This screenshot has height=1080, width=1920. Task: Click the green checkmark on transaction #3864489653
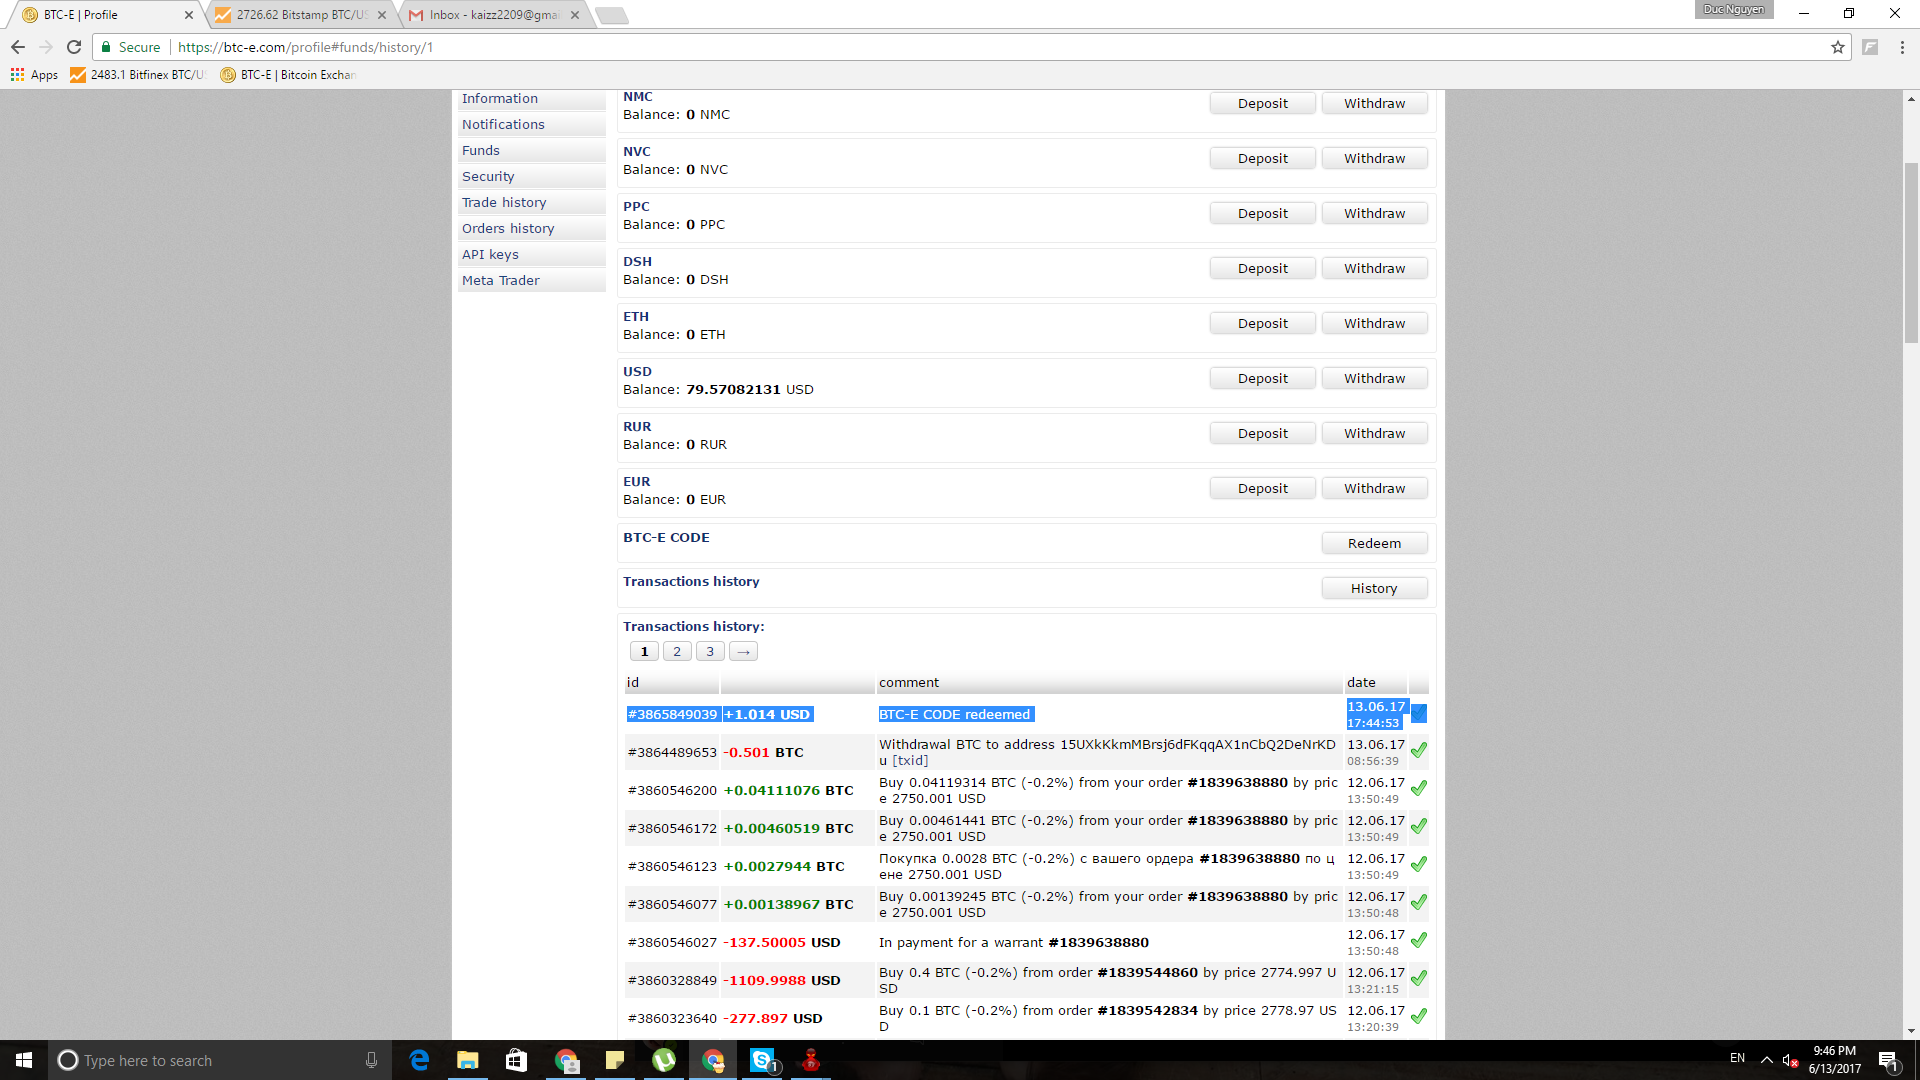(x=1418, y=751)
